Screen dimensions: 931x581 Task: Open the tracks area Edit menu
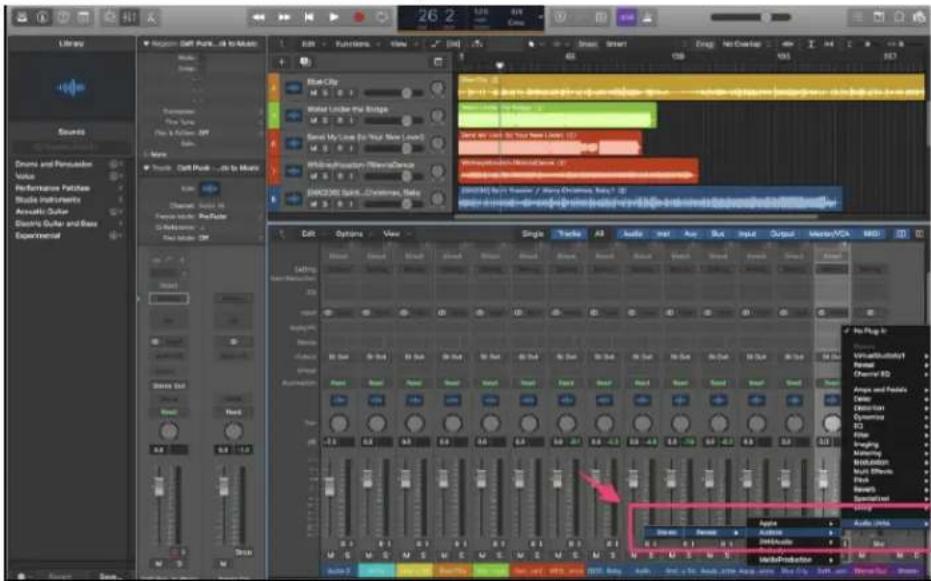click(x=308, y=44)
